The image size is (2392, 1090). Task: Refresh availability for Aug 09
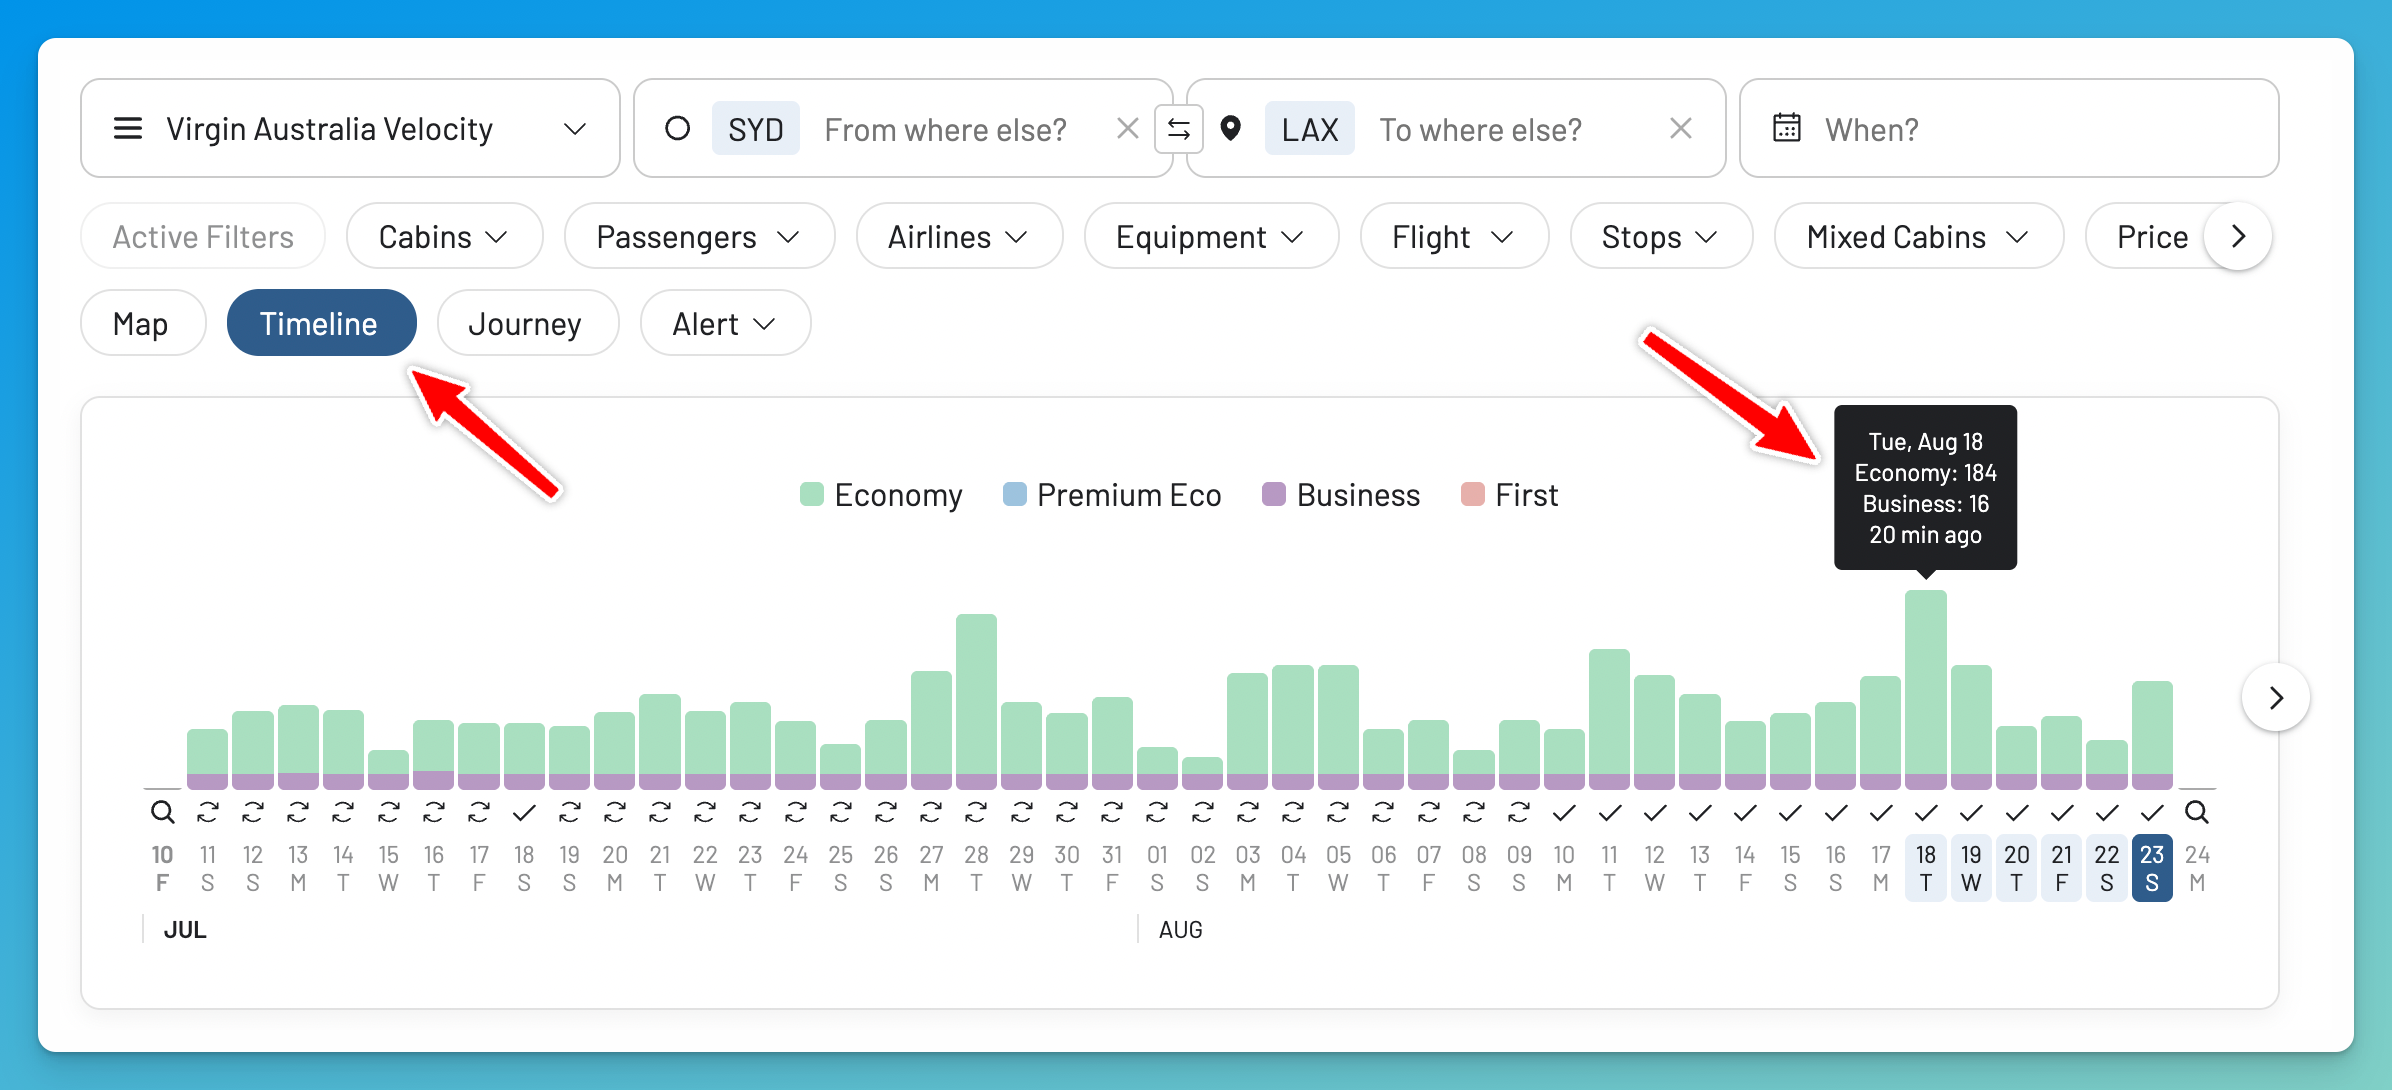(1519, 812)
